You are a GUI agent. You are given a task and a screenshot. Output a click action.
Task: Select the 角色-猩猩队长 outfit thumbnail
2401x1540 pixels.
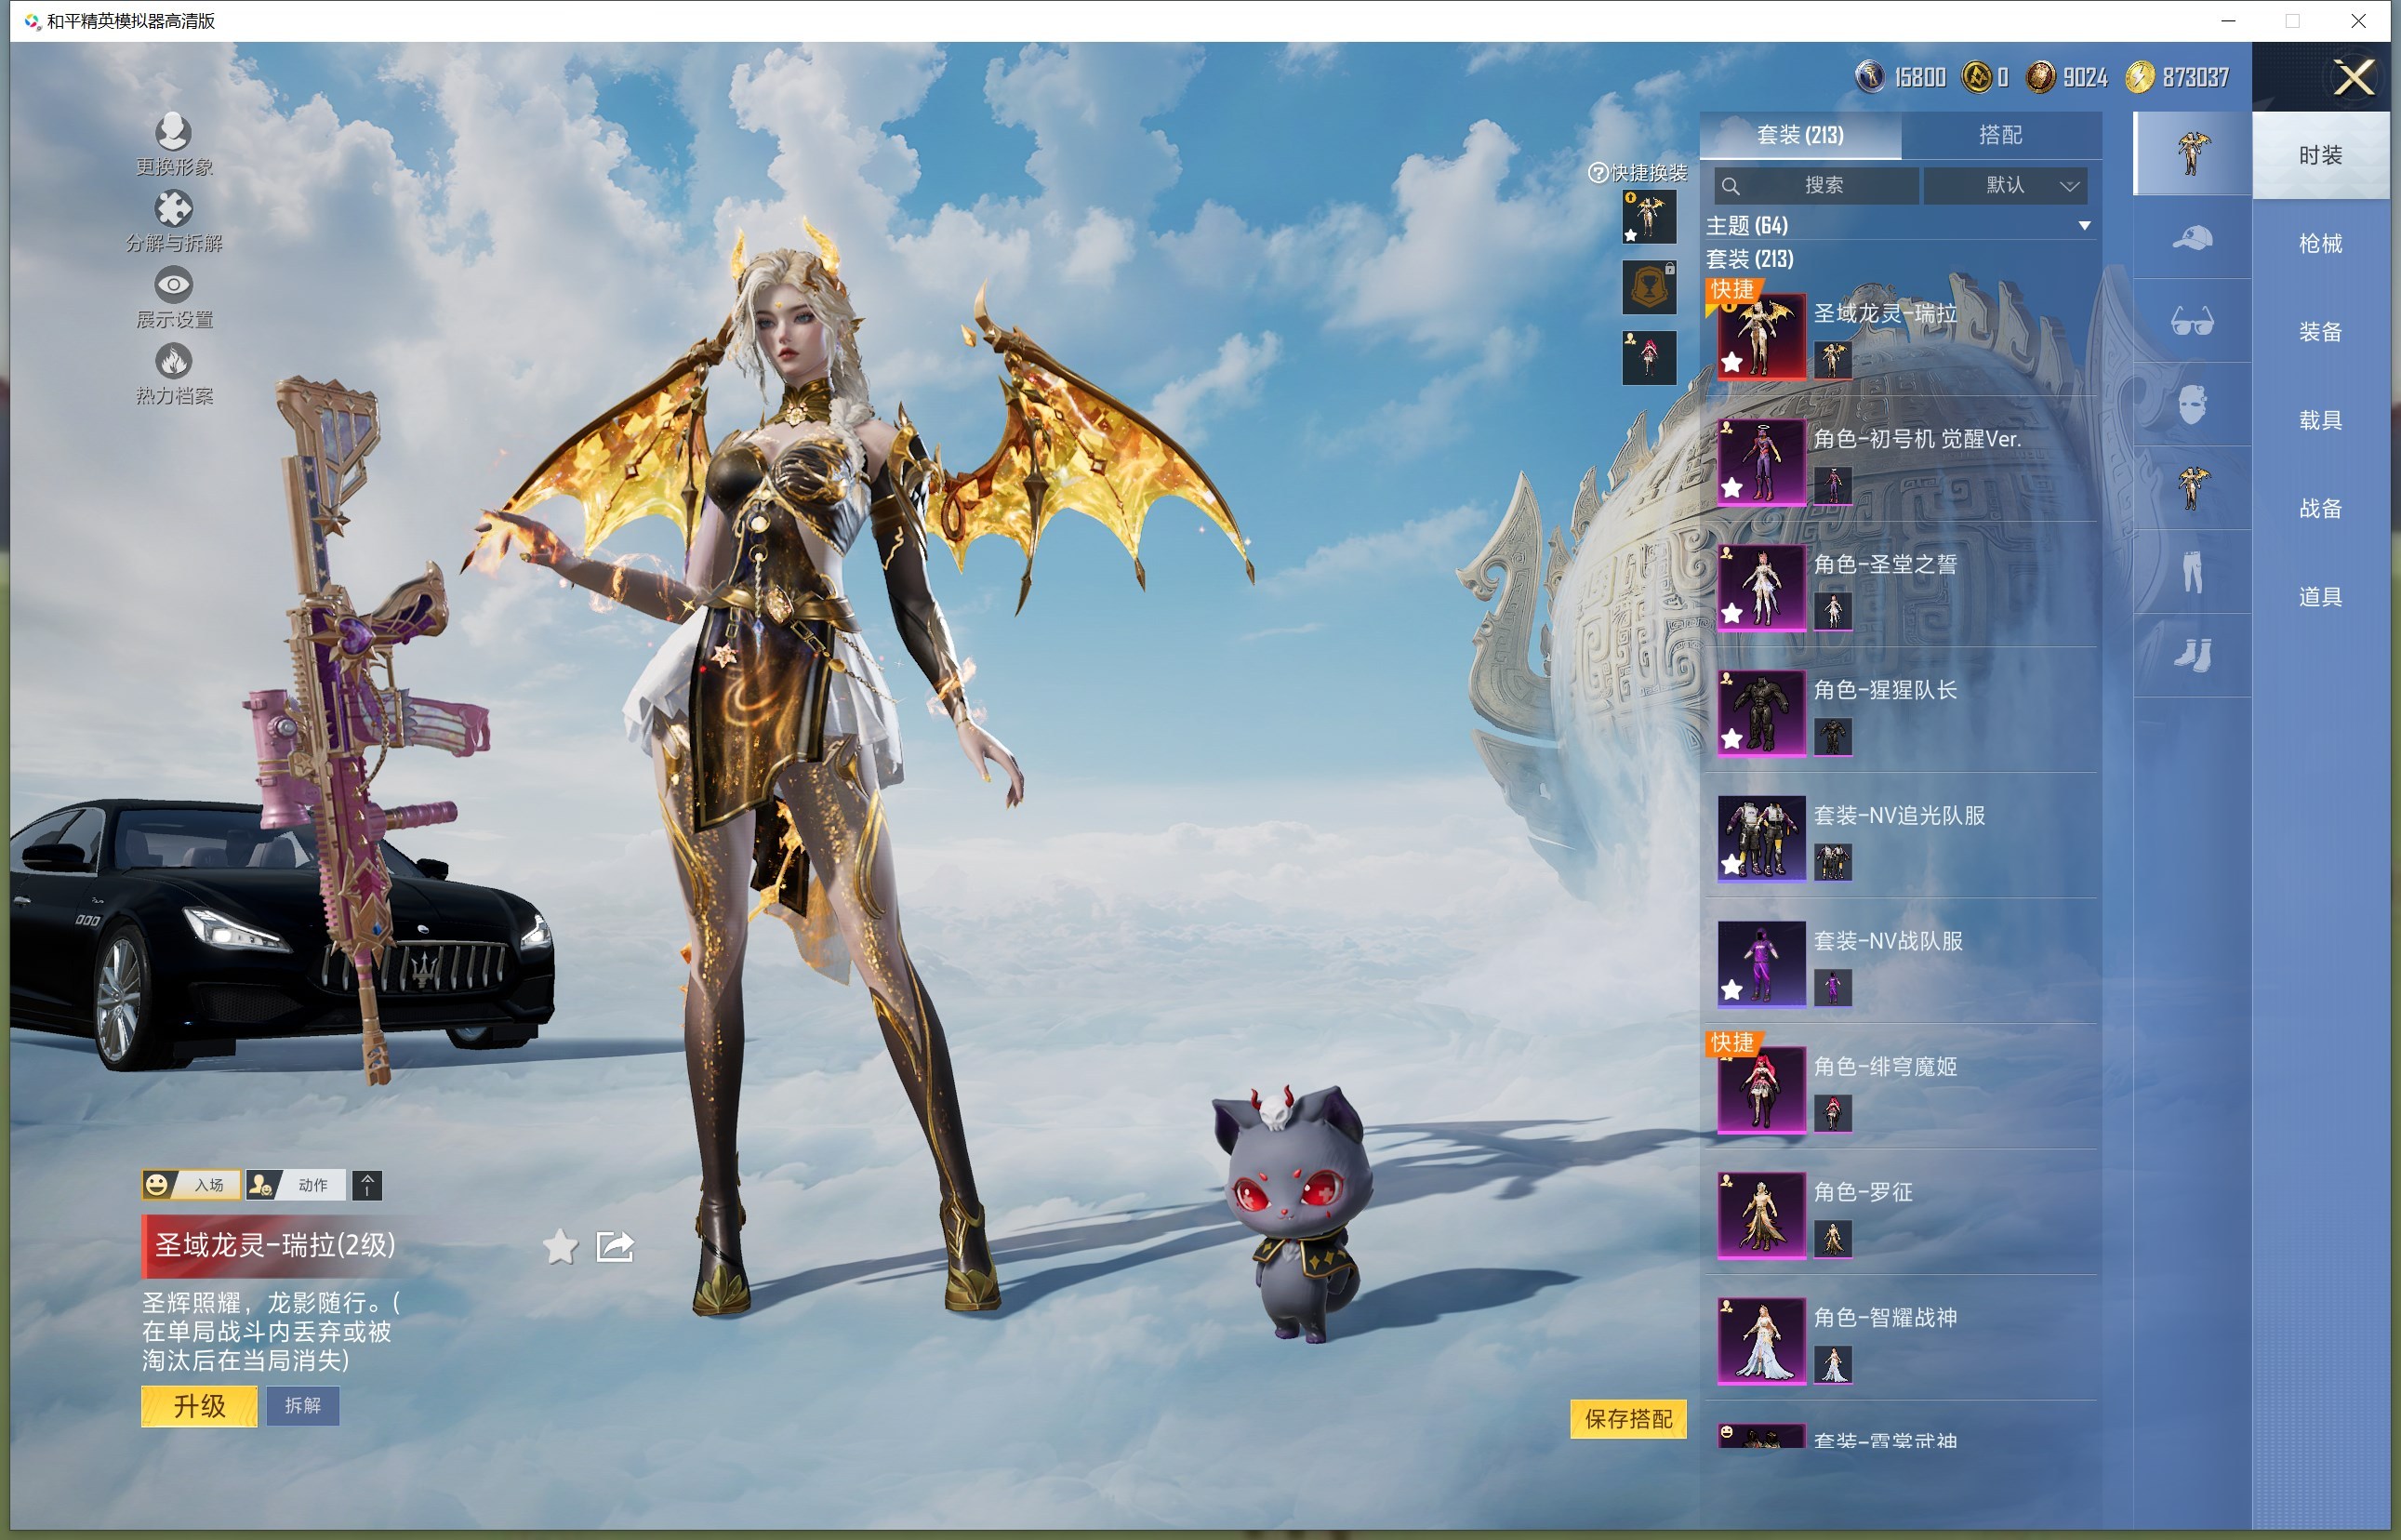[x=1761, y=713]
